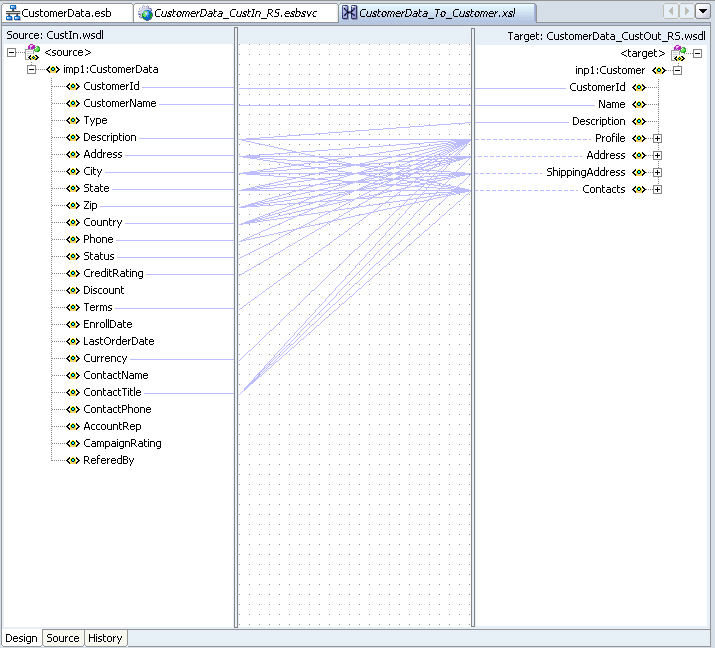Click the target Name element icon
The width and height of the screenshot is (715, 648).
(x=639, y=104)
